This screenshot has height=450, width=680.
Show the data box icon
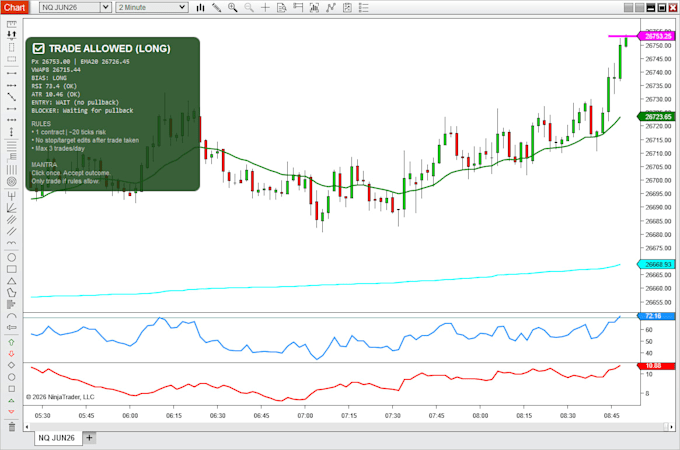tap(281, 7)
